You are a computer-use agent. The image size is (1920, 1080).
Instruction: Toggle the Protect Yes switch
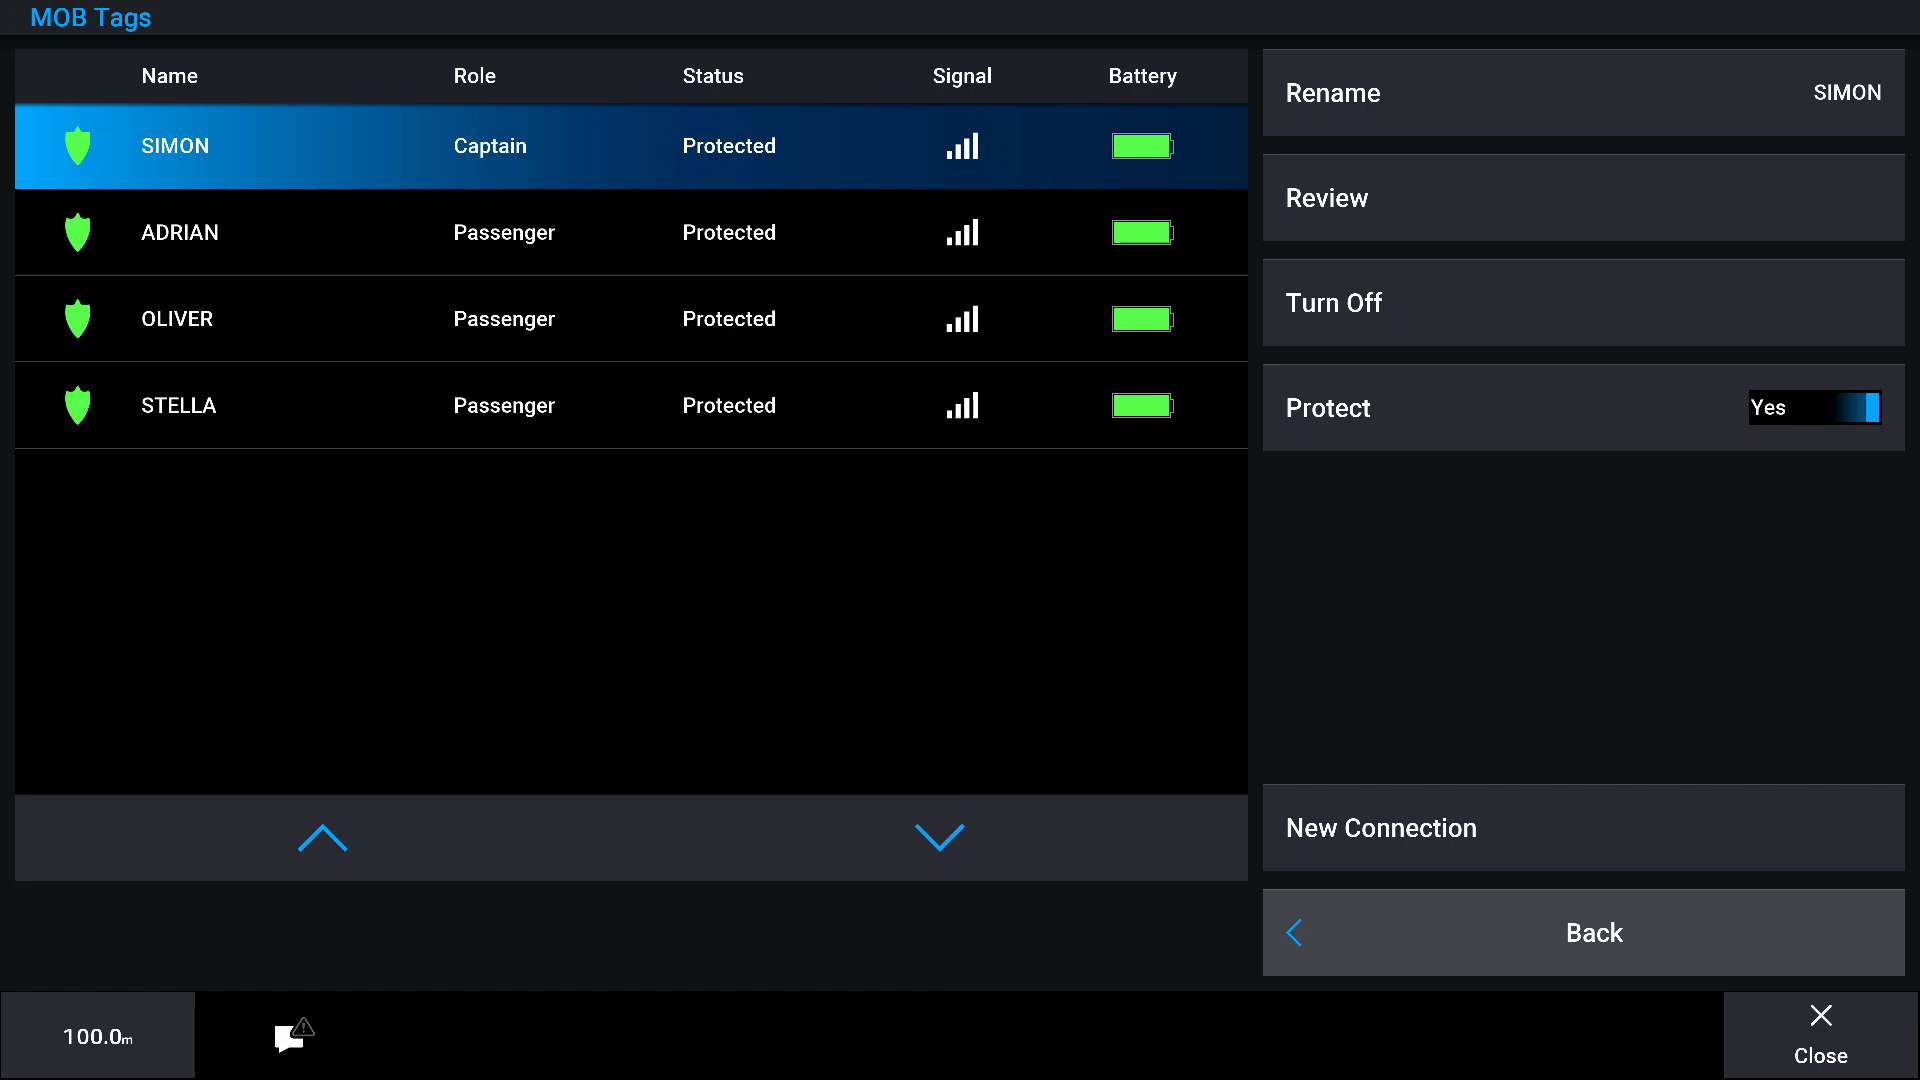[x=1814, y=408]
